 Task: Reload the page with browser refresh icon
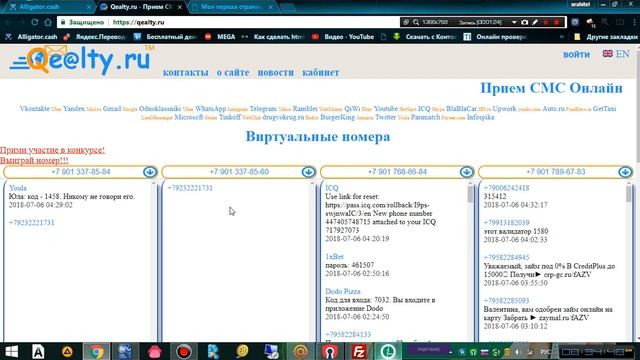pos(34,22)
